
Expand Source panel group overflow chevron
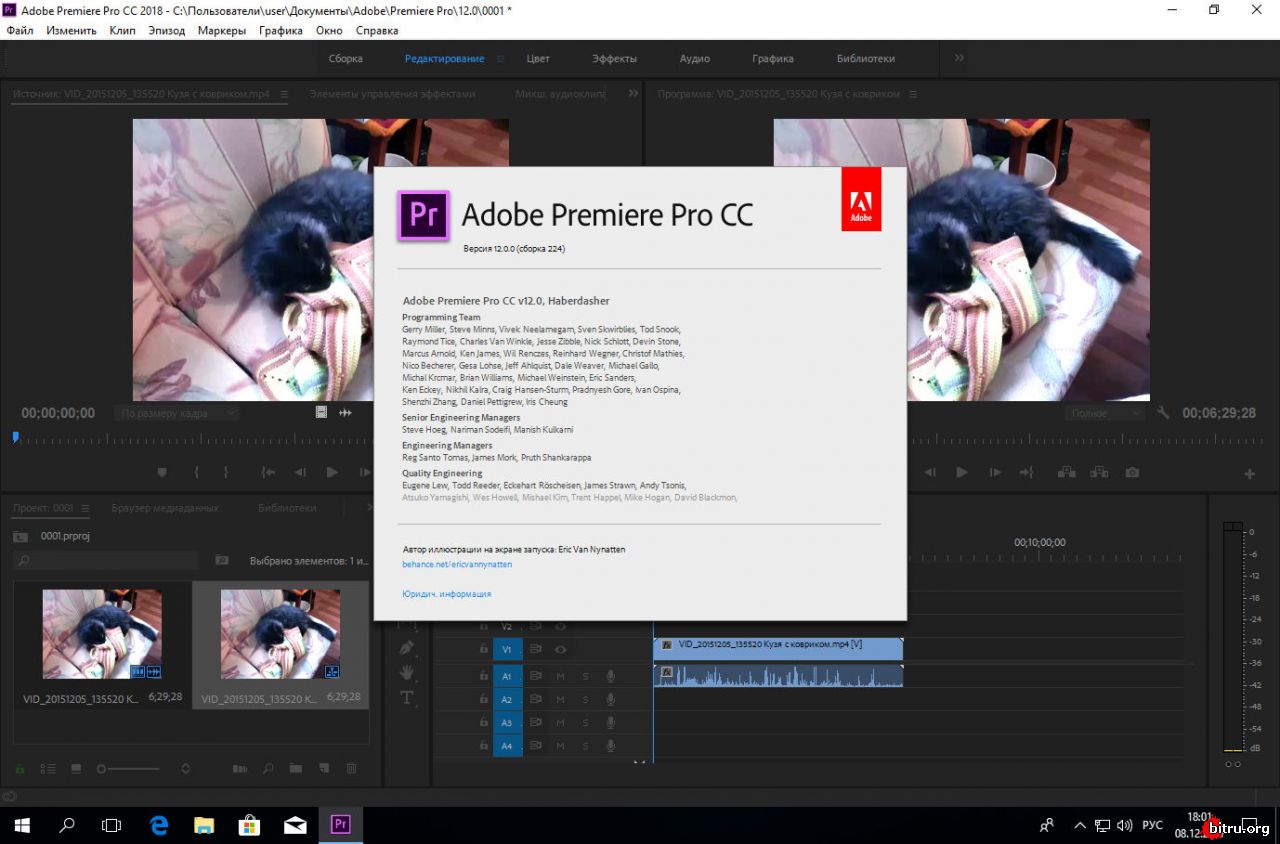pyautogui.click(x=632, y=93)
